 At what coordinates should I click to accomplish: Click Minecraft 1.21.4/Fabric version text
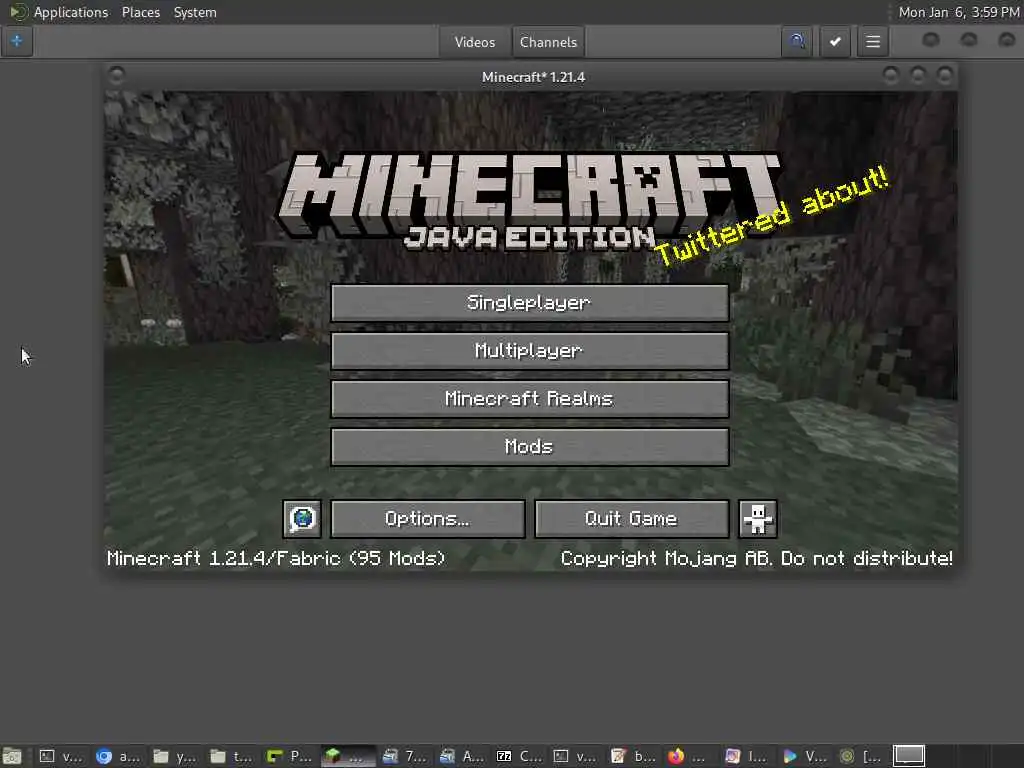[x=276, y=558]
